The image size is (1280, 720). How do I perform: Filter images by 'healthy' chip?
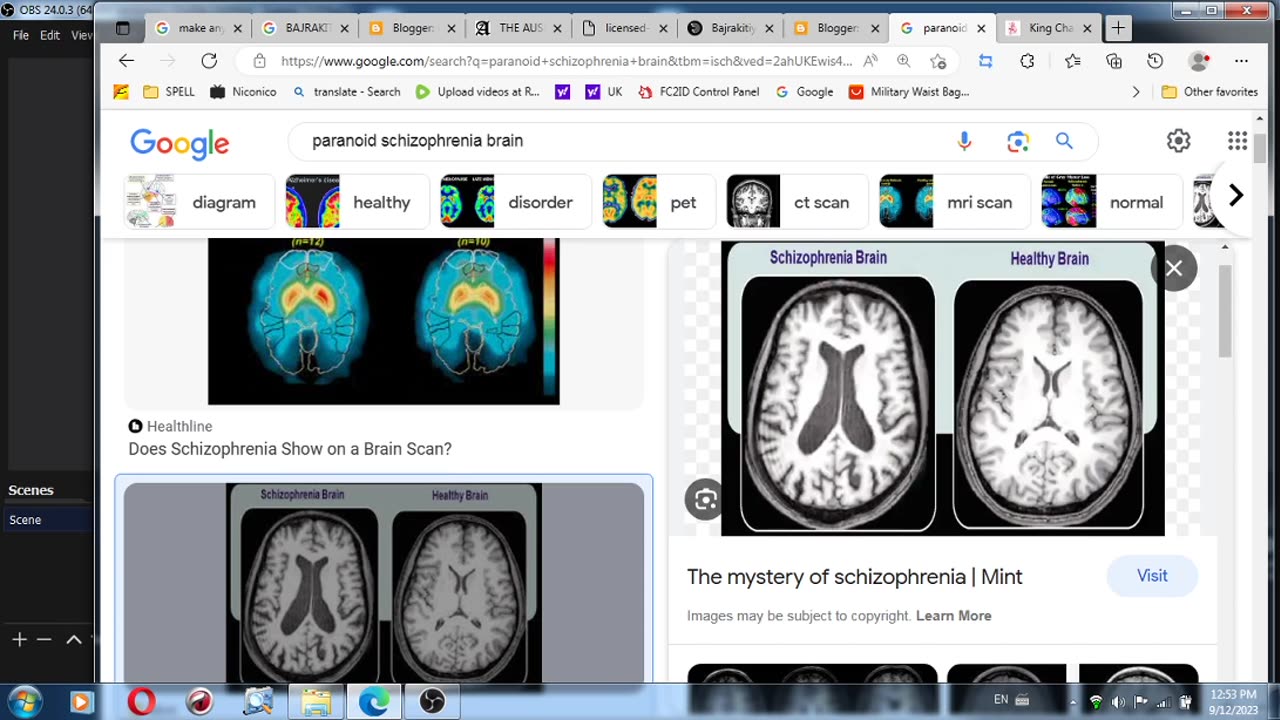pyautogui.click(x=357, y=202)
